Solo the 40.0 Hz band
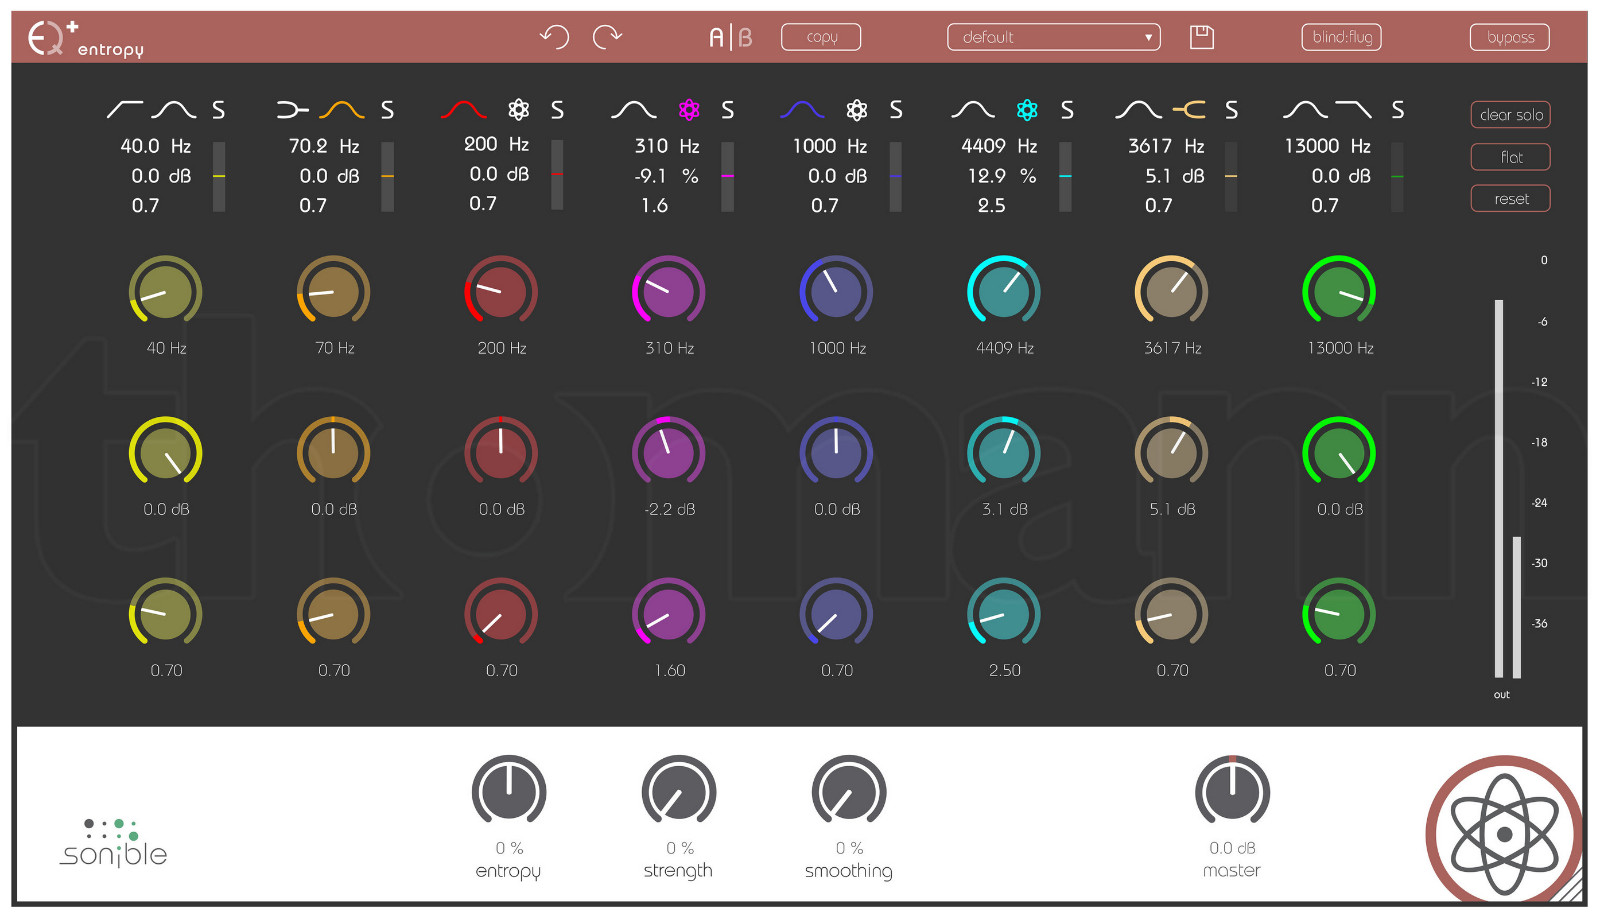Screen dimensions: 1600x915 click(218, 110)
